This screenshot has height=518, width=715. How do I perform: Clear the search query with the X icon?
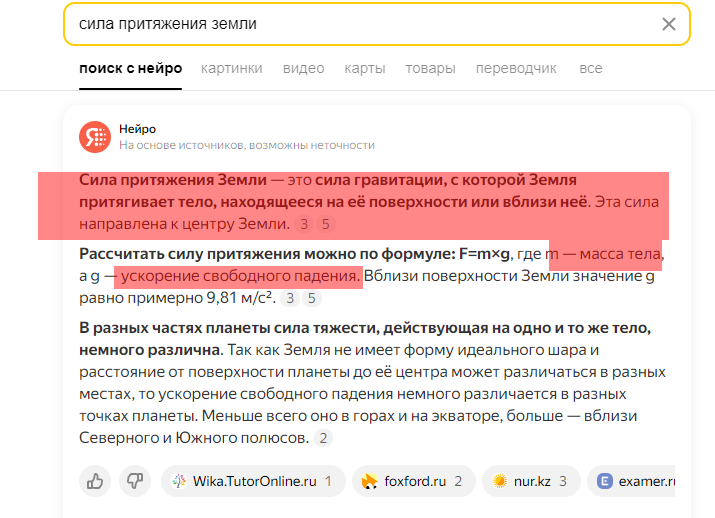click(x=668, y=24)
